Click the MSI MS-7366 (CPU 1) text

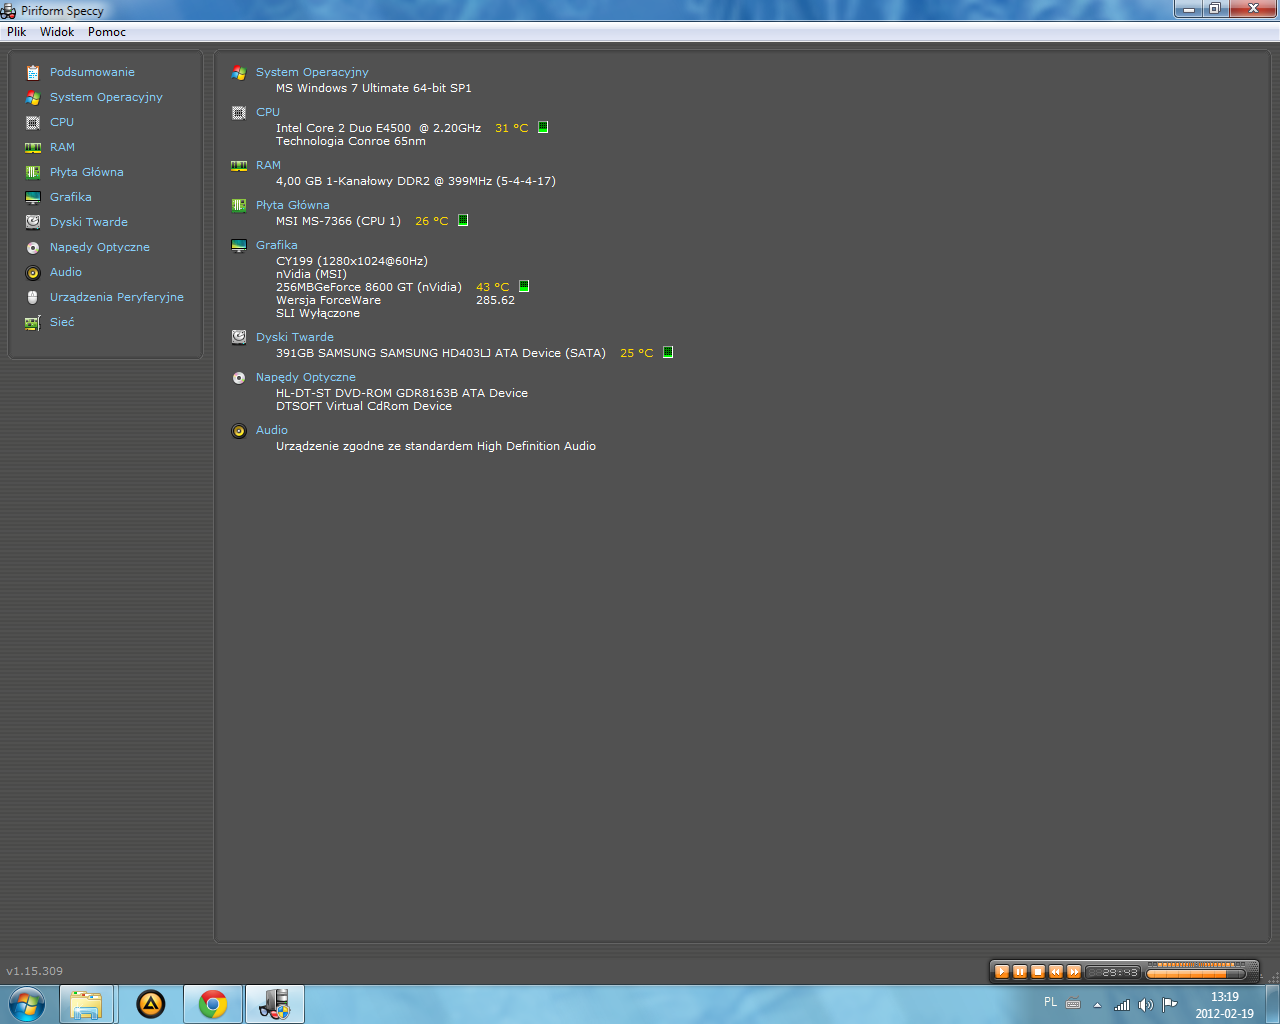(338, 221)
